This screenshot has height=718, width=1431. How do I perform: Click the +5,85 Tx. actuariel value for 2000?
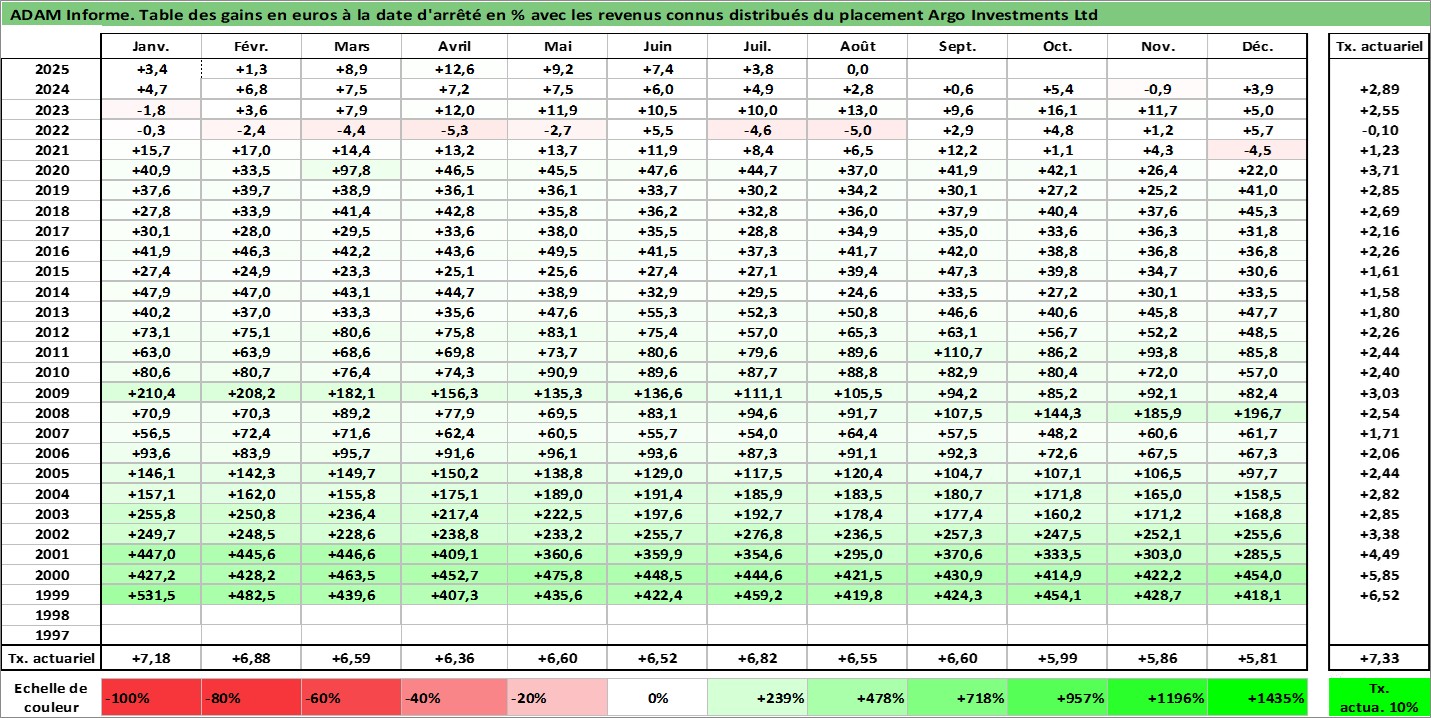point(1379,575)
